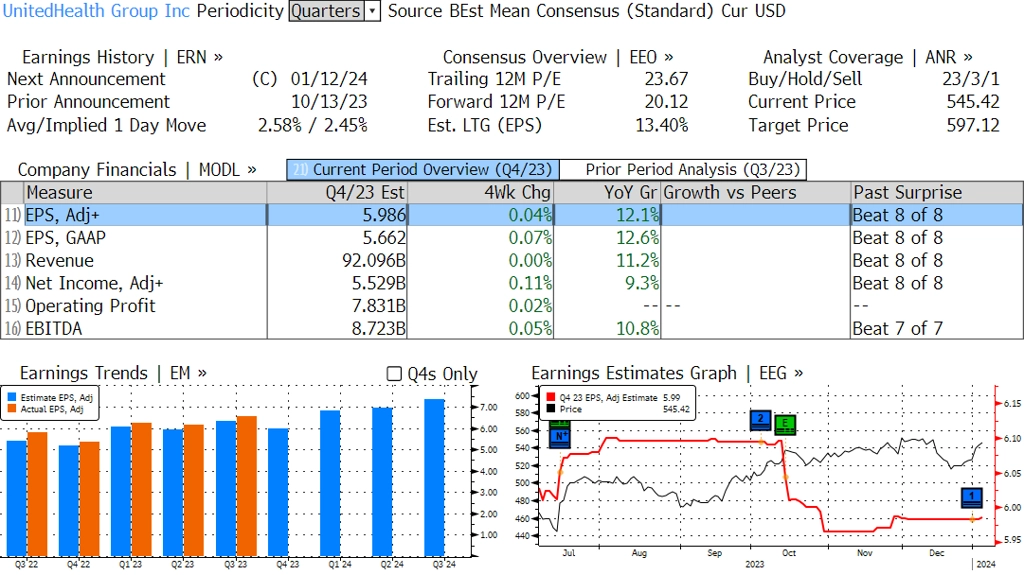Click the blue N+ news marker icon
1024x575 pixels.
pos(560,437)
